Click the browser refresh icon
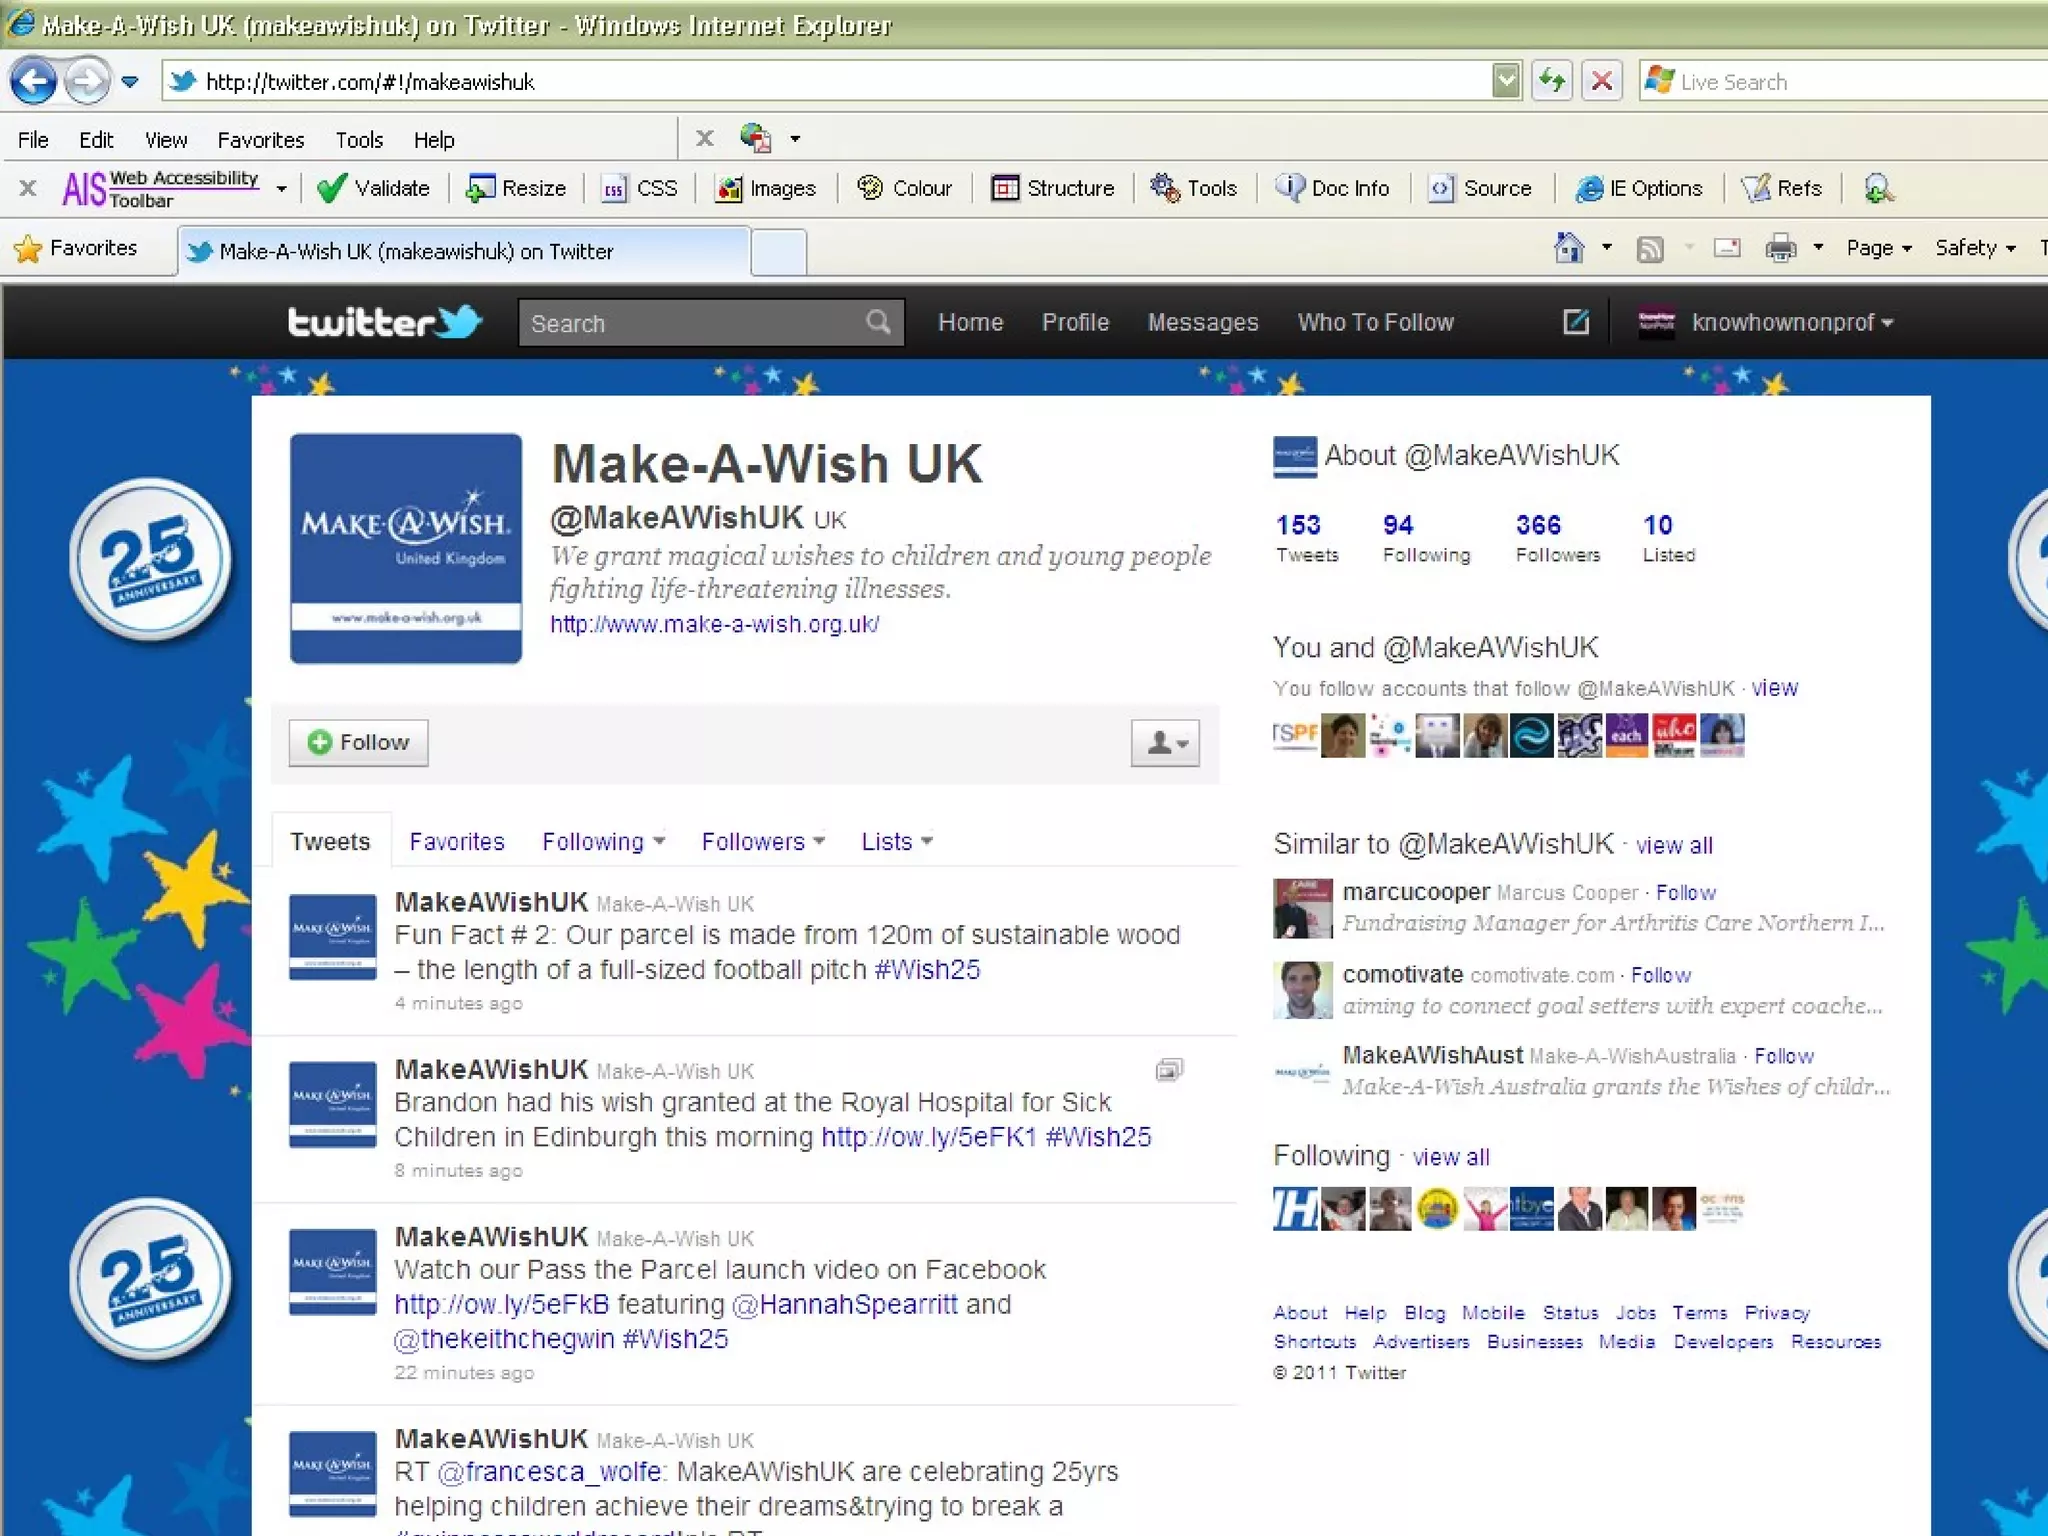Screen dimensions: 2048x1536 click(x=1551, y=81)
